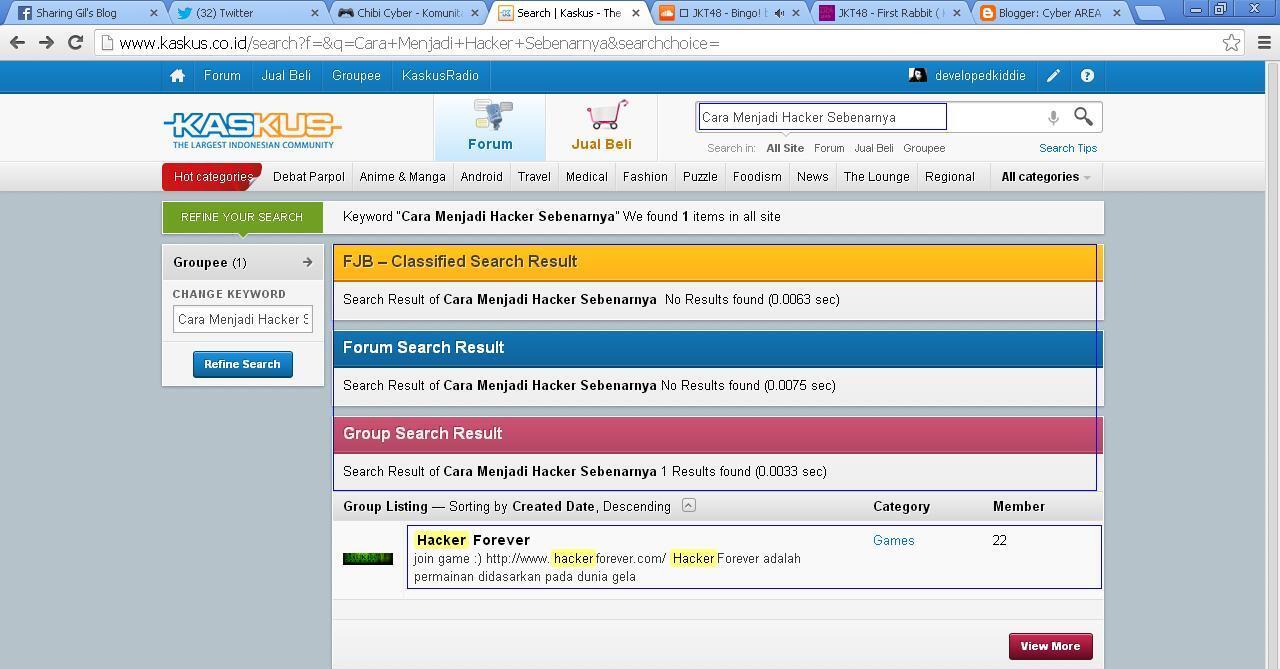Expand the All categories dropdown

tap(1045, 177)
